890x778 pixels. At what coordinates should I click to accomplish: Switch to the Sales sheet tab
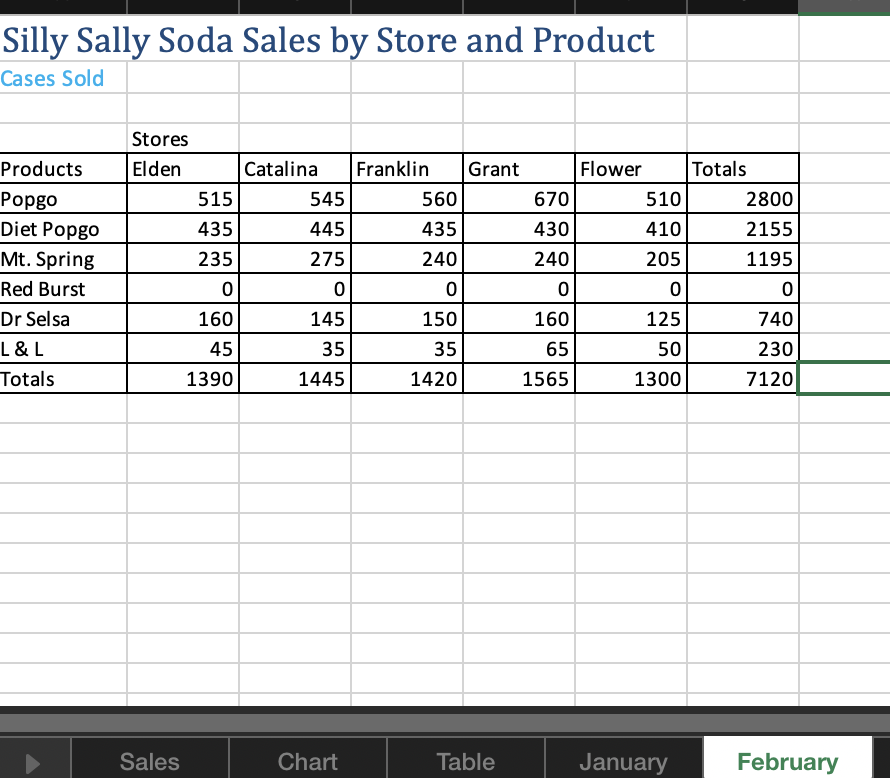[x=148, y=761]
